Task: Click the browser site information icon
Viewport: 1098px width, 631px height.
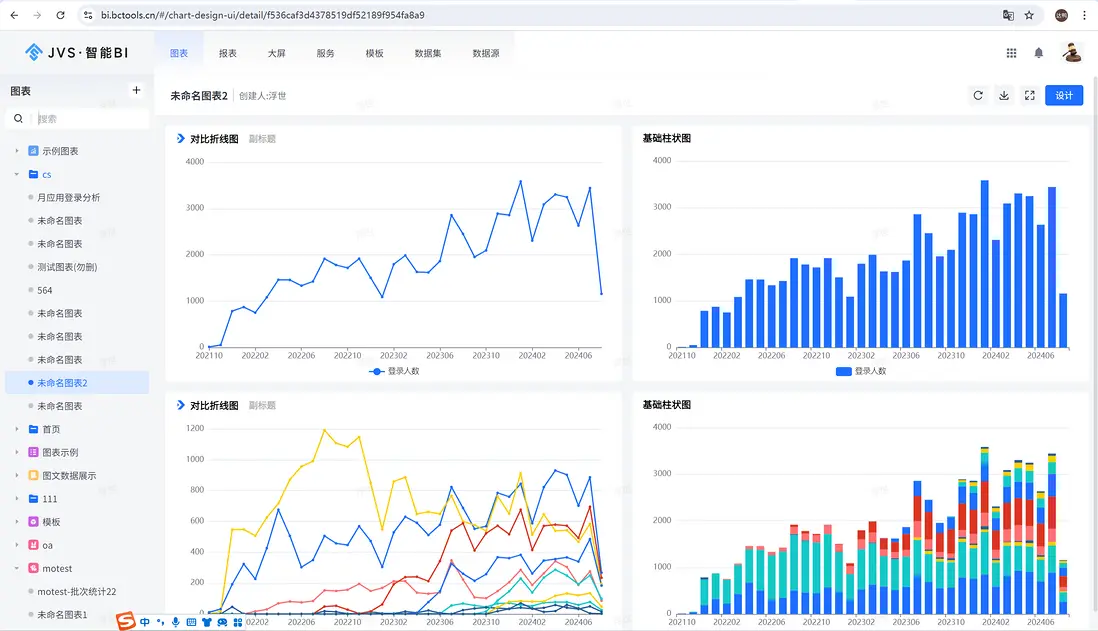Action: click(88, 15)
